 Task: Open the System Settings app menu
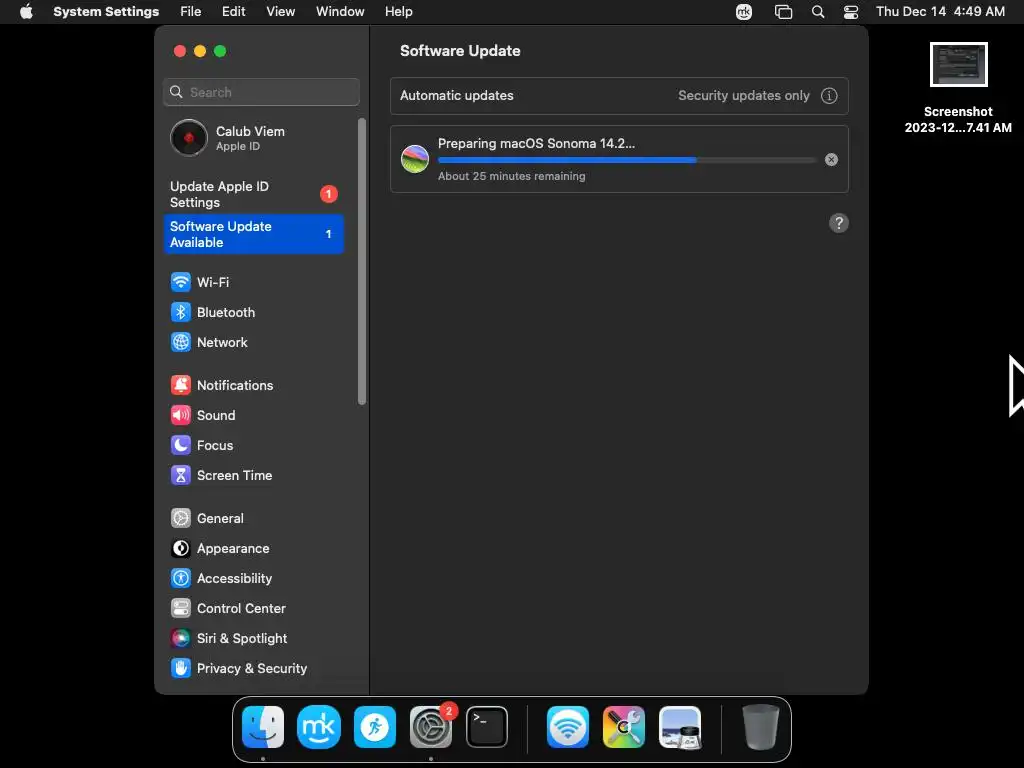point(106,12)
